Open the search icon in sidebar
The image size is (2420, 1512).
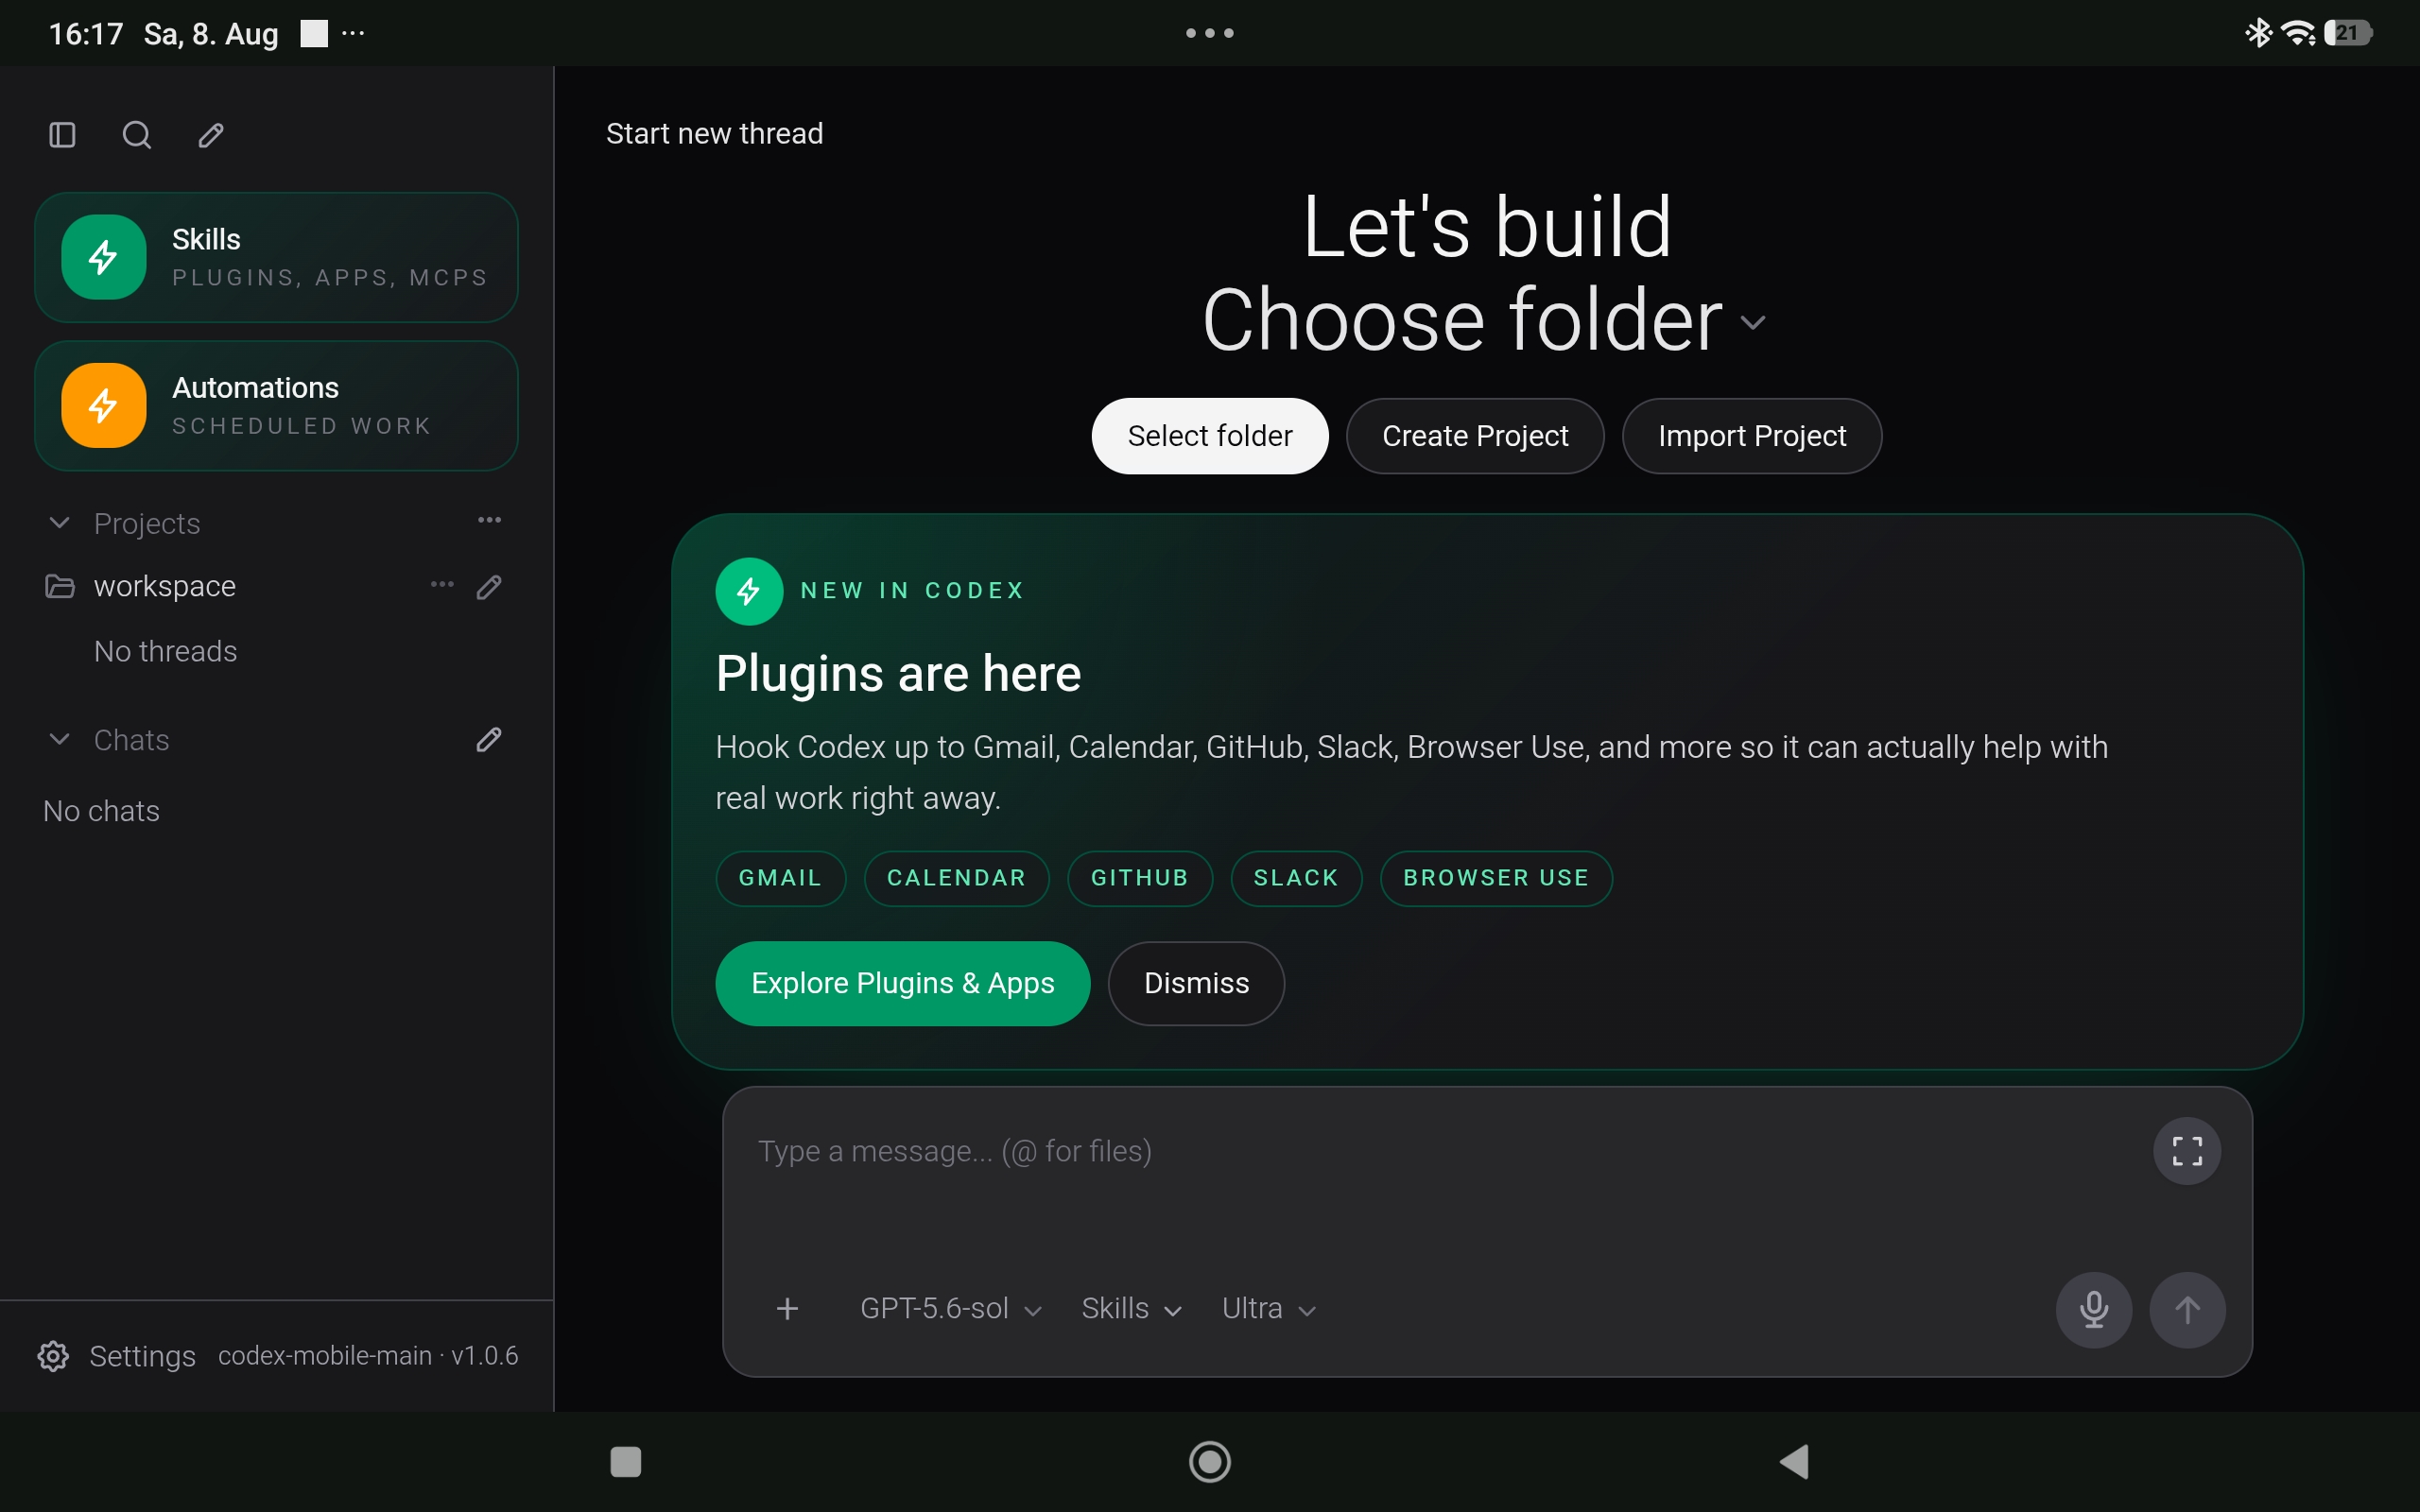(137, 135)
